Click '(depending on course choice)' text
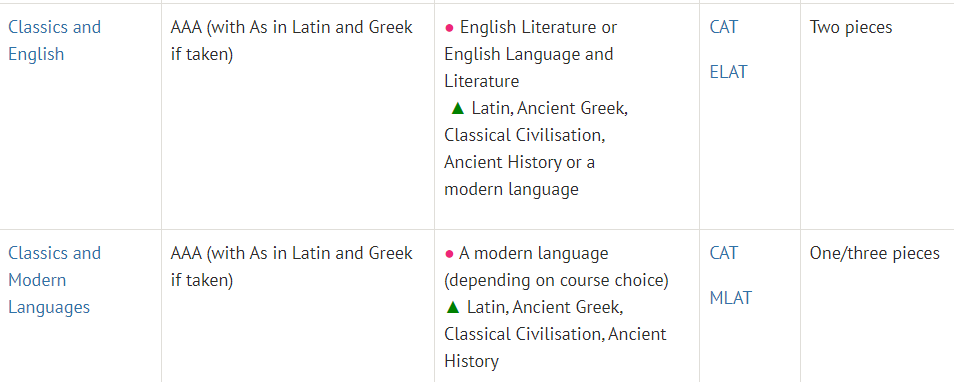This screenshot has height=382, width=954. 556,280
